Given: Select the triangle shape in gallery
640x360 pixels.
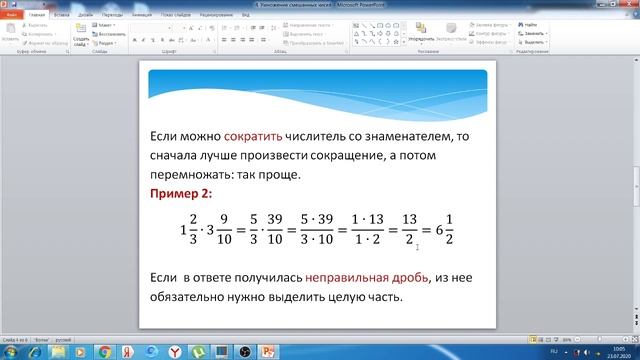Looking at the screenshot, I should click(x=356, y=34).
